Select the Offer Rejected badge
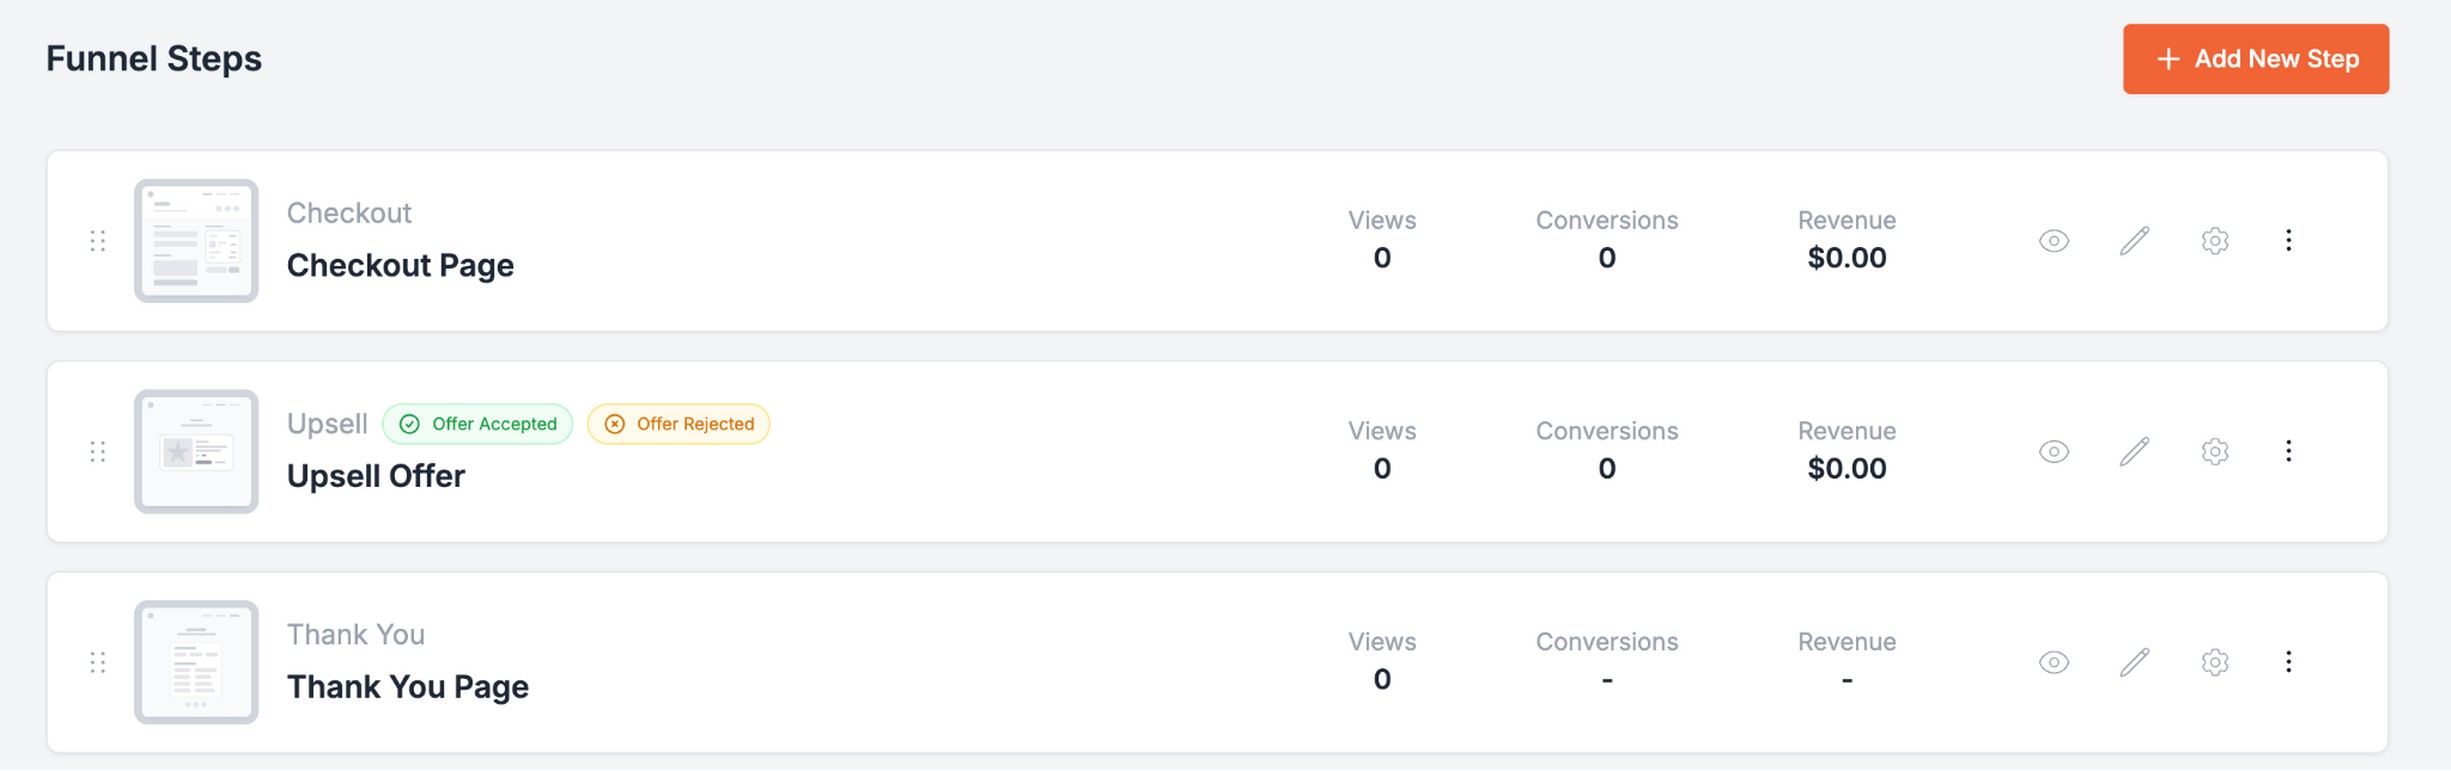The width and height of the screenshot is (2451, 771). (x=678, y=423)
